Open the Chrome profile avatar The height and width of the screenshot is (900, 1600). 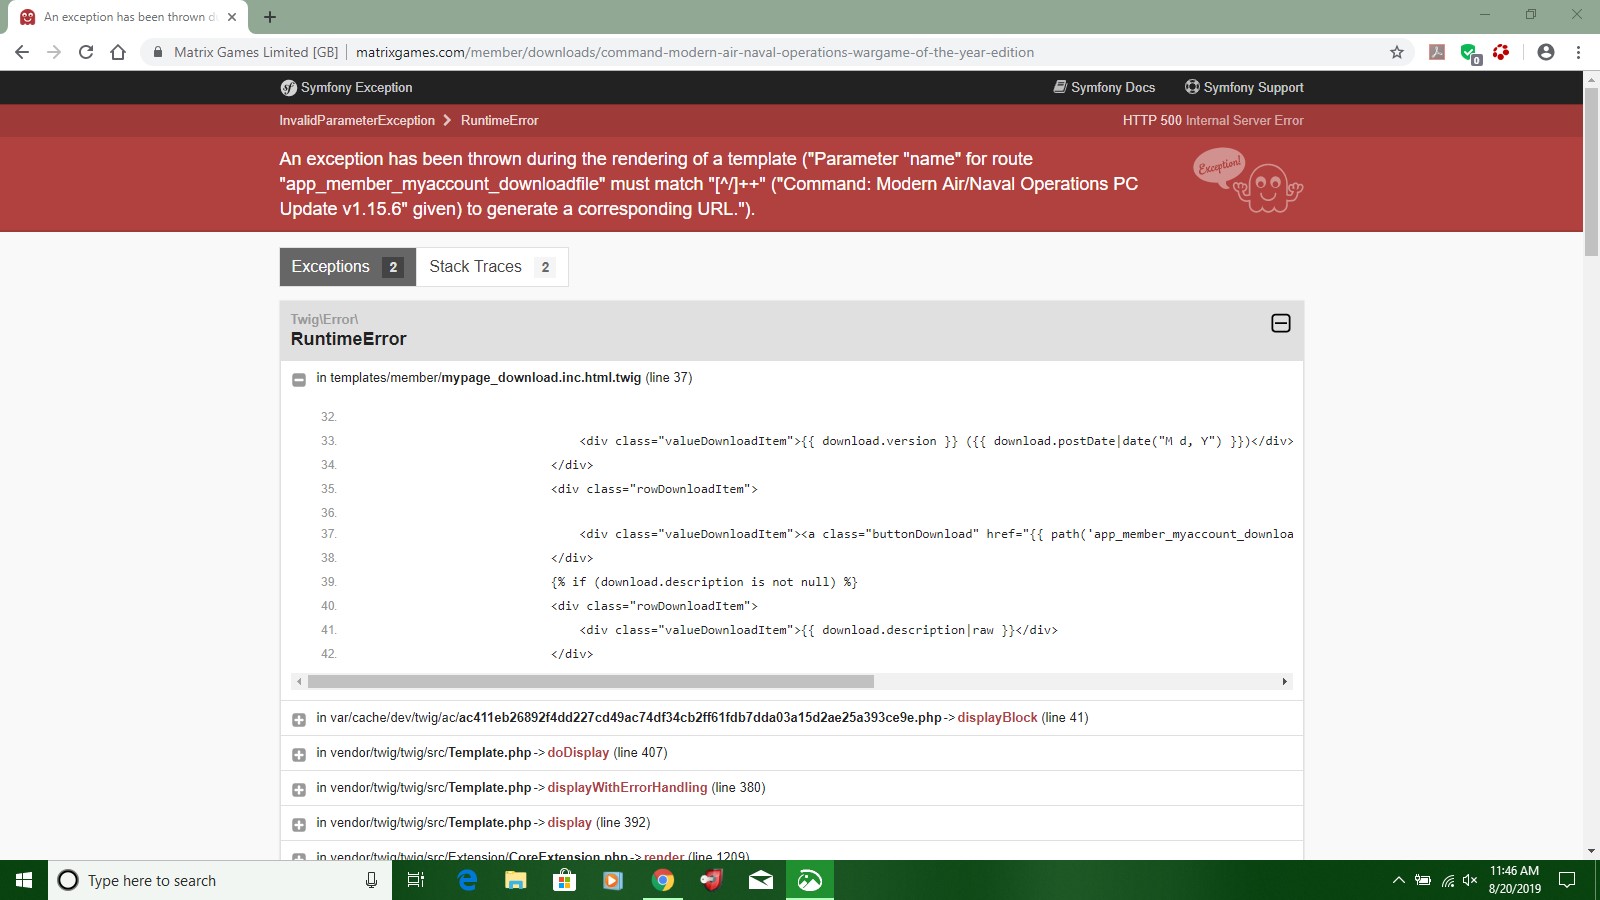click(1546, 52)
